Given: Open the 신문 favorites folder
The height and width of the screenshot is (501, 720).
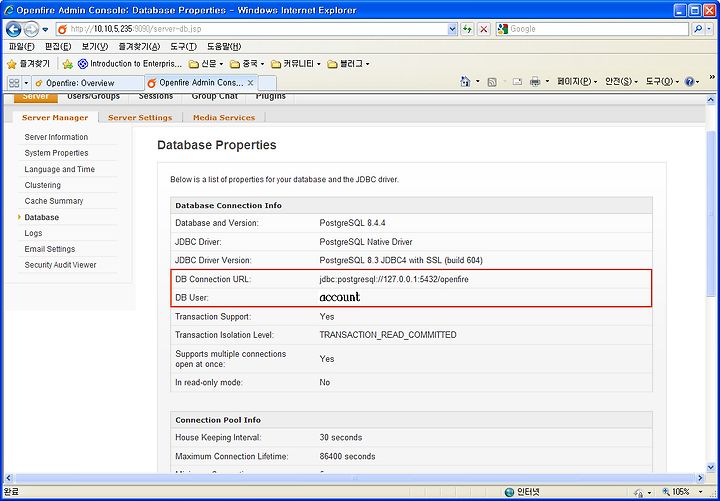Looking at the screenshot, I should click(206, 64).
